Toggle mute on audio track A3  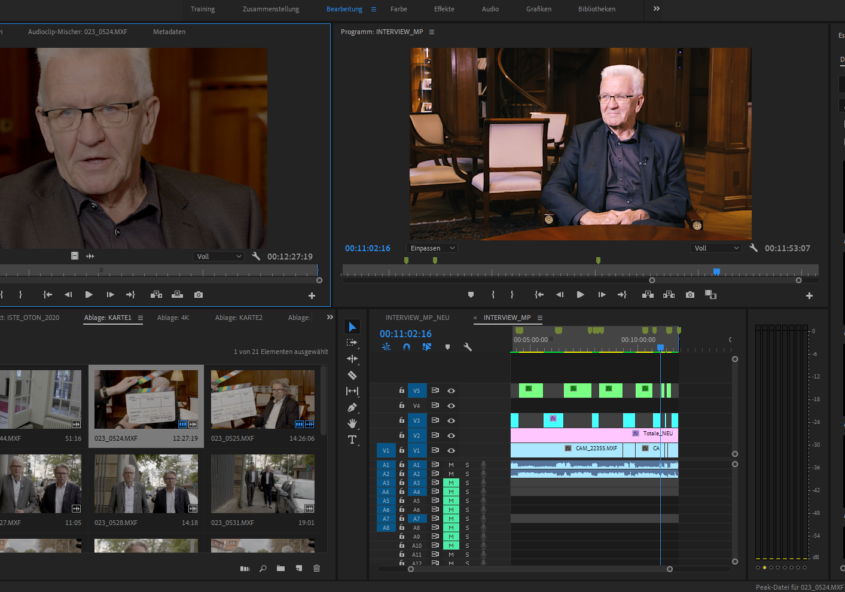point(451,483)
